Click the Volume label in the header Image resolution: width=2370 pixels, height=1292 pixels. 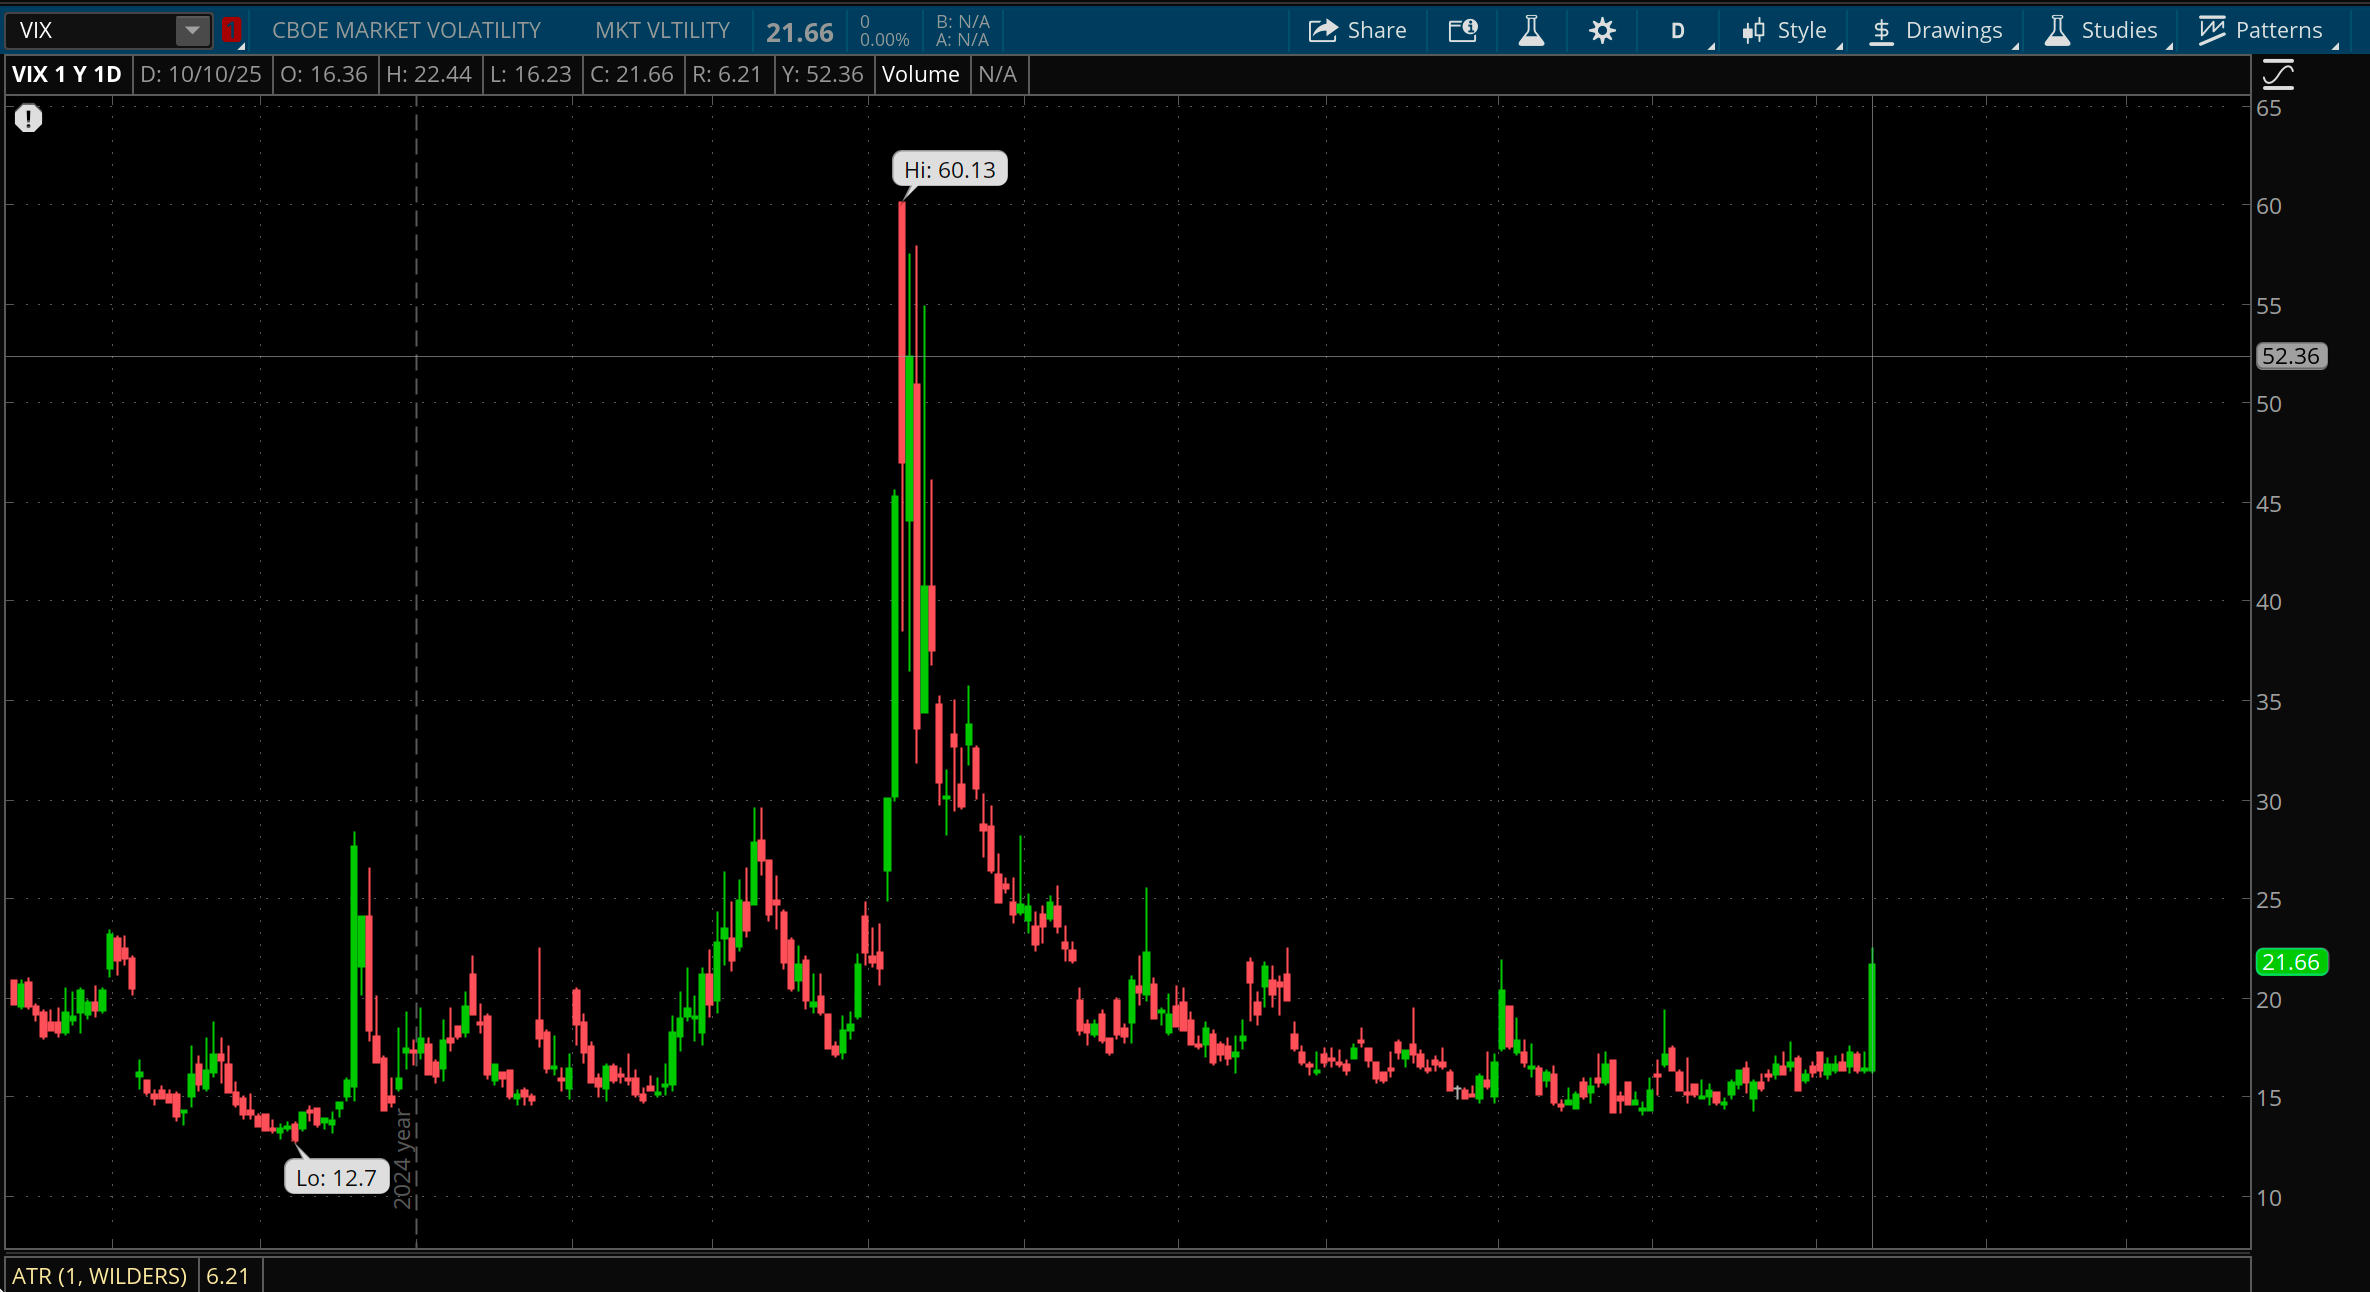(920, 74)
